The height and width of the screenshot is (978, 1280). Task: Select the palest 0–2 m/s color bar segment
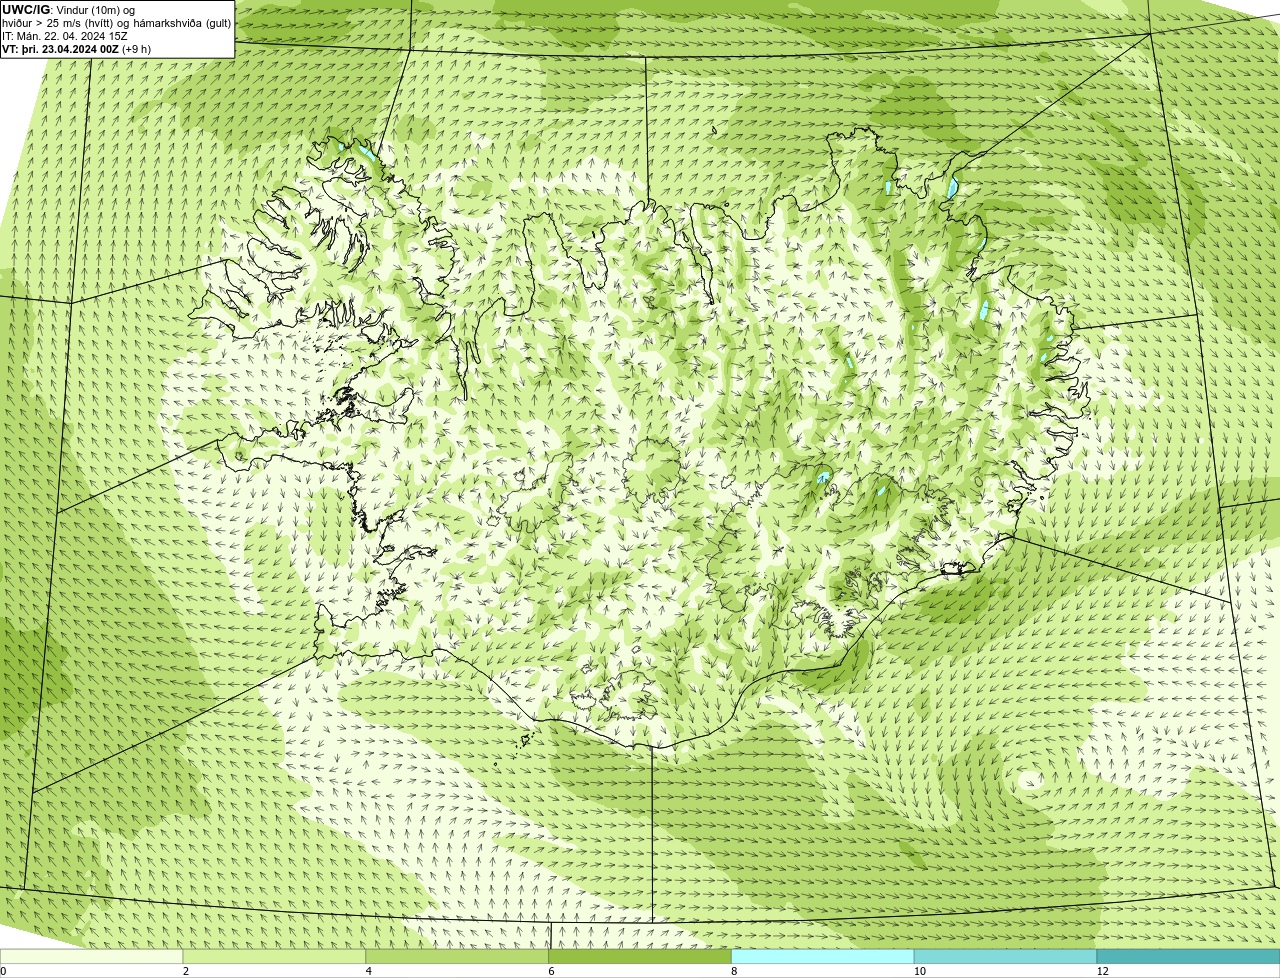pos(92,956)
